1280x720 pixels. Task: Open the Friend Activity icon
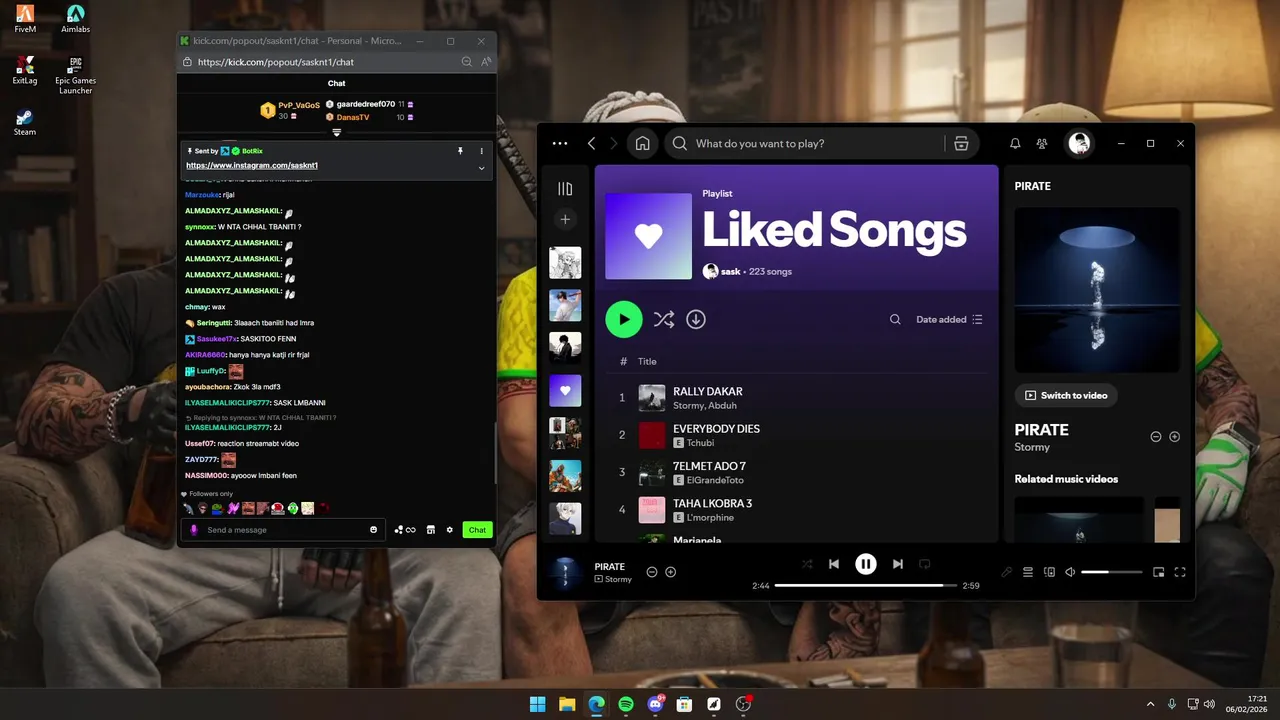click(1042, 144)
